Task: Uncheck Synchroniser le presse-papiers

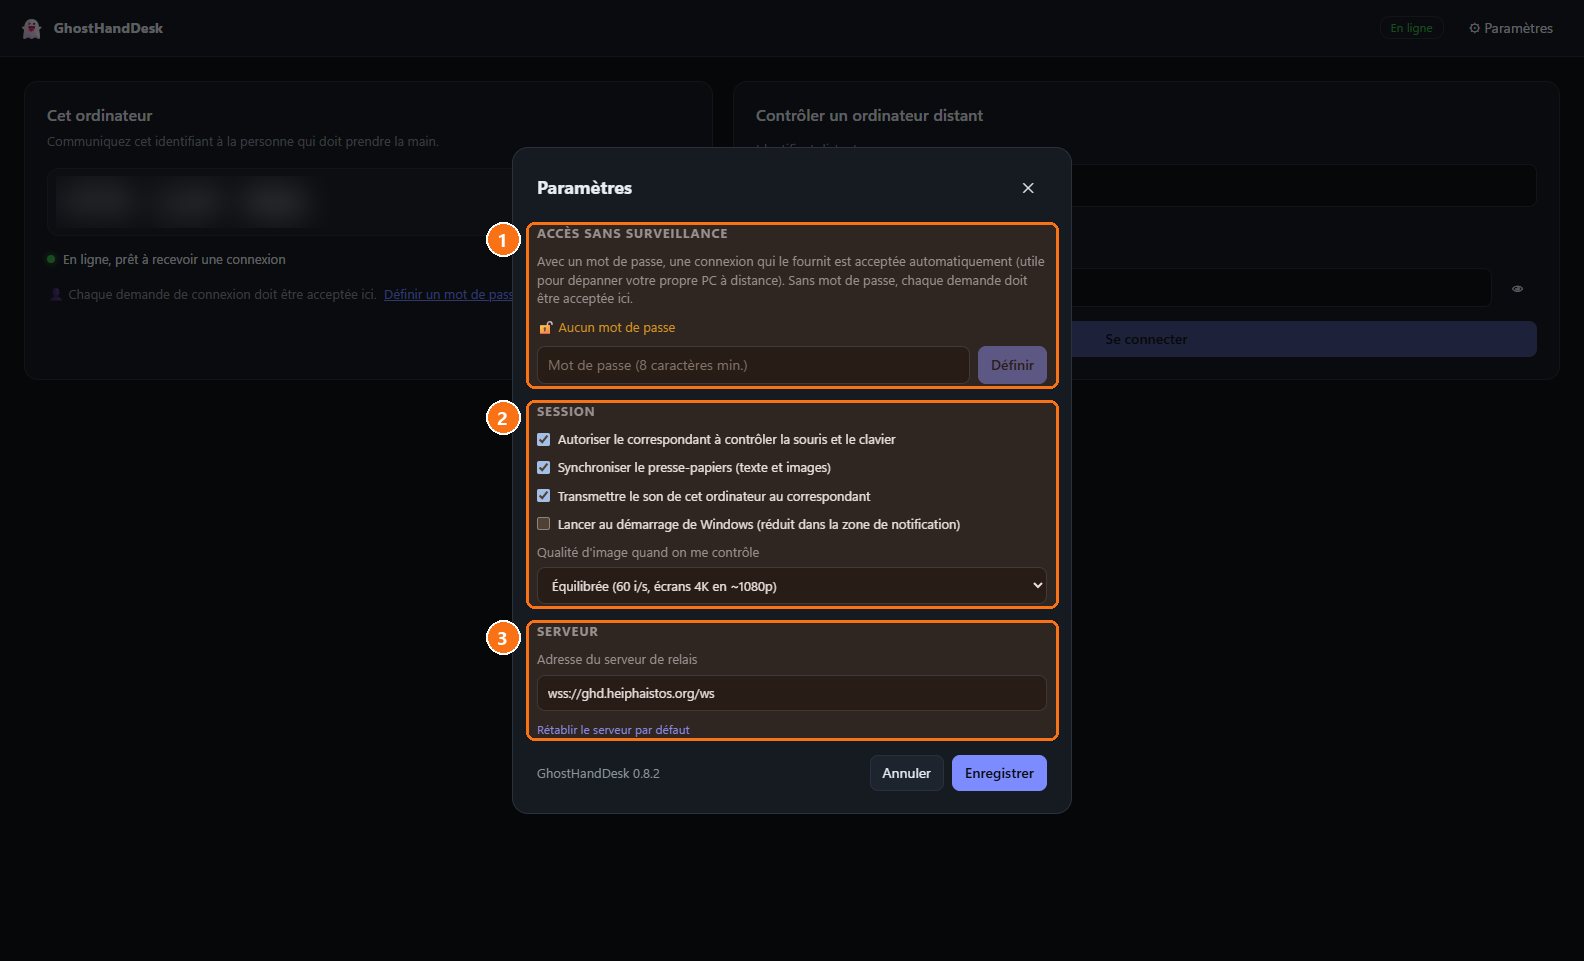Action: [544, 468]
